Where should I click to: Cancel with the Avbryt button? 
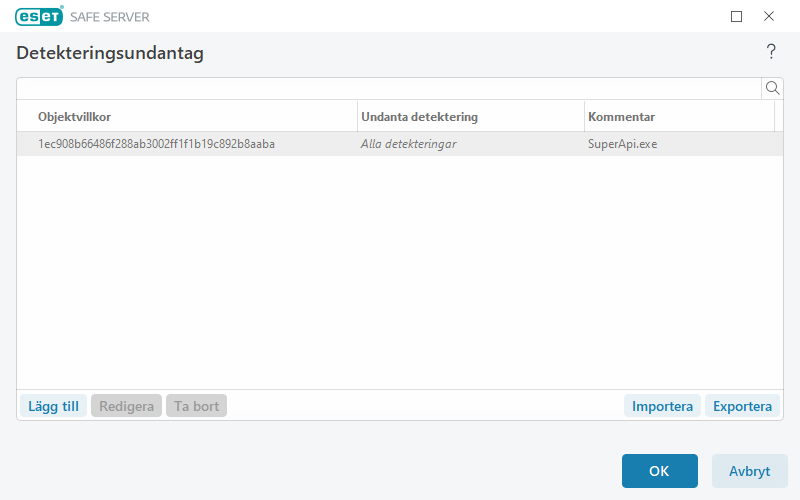[749, 471]
